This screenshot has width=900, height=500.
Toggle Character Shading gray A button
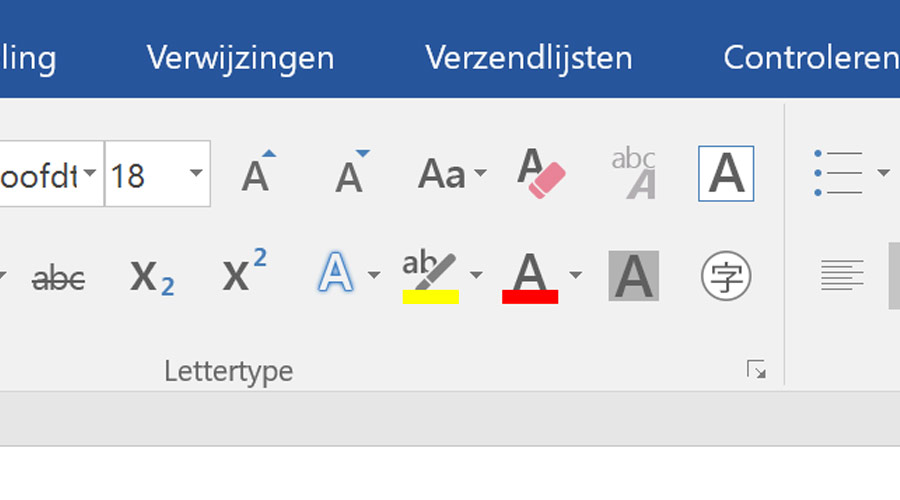click(634, 276)
